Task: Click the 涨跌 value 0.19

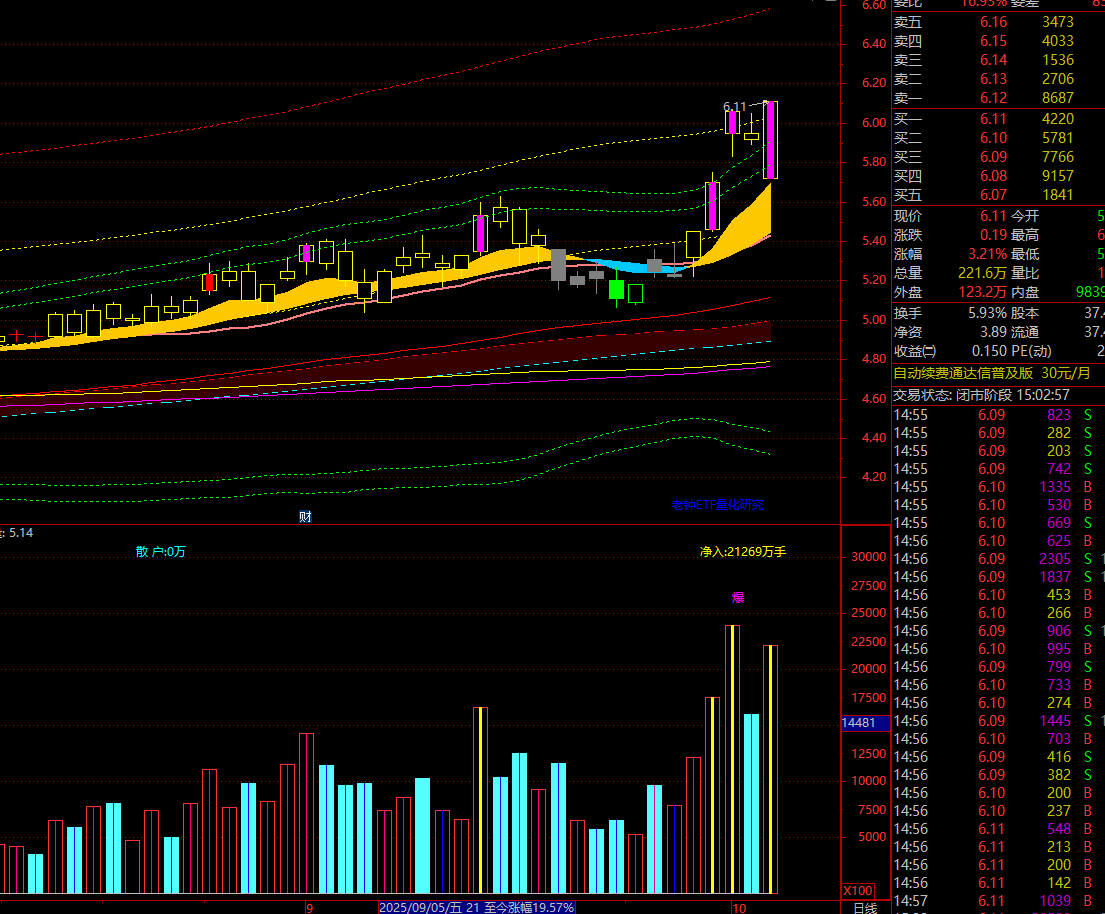Action: point(993,235)
